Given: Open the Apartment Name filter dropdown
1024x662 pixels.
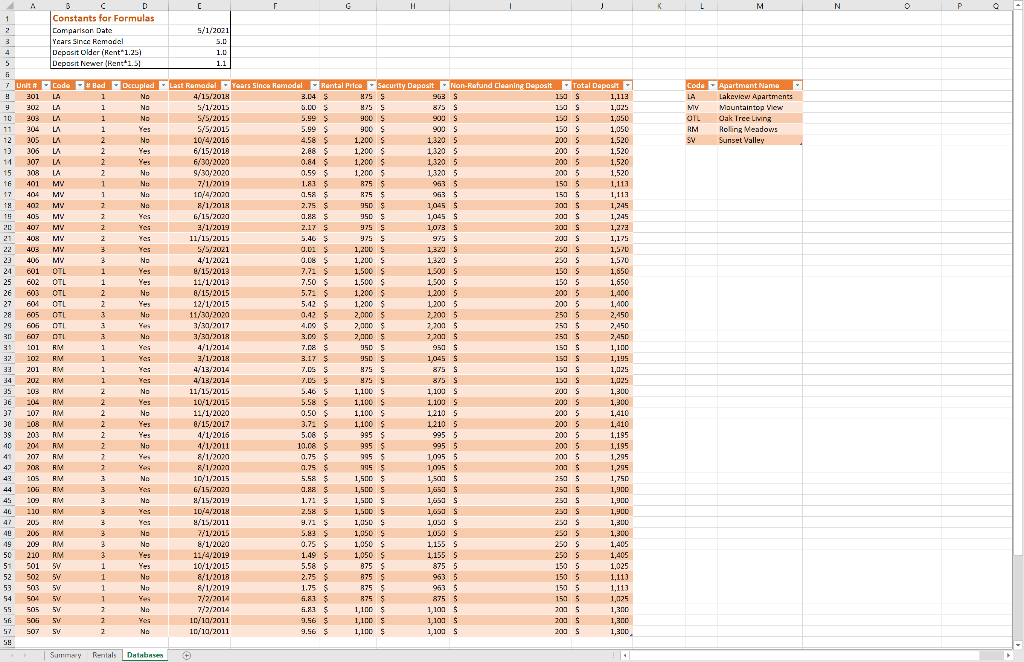Looking at the screenshot, I should click(x=797, y=86).
